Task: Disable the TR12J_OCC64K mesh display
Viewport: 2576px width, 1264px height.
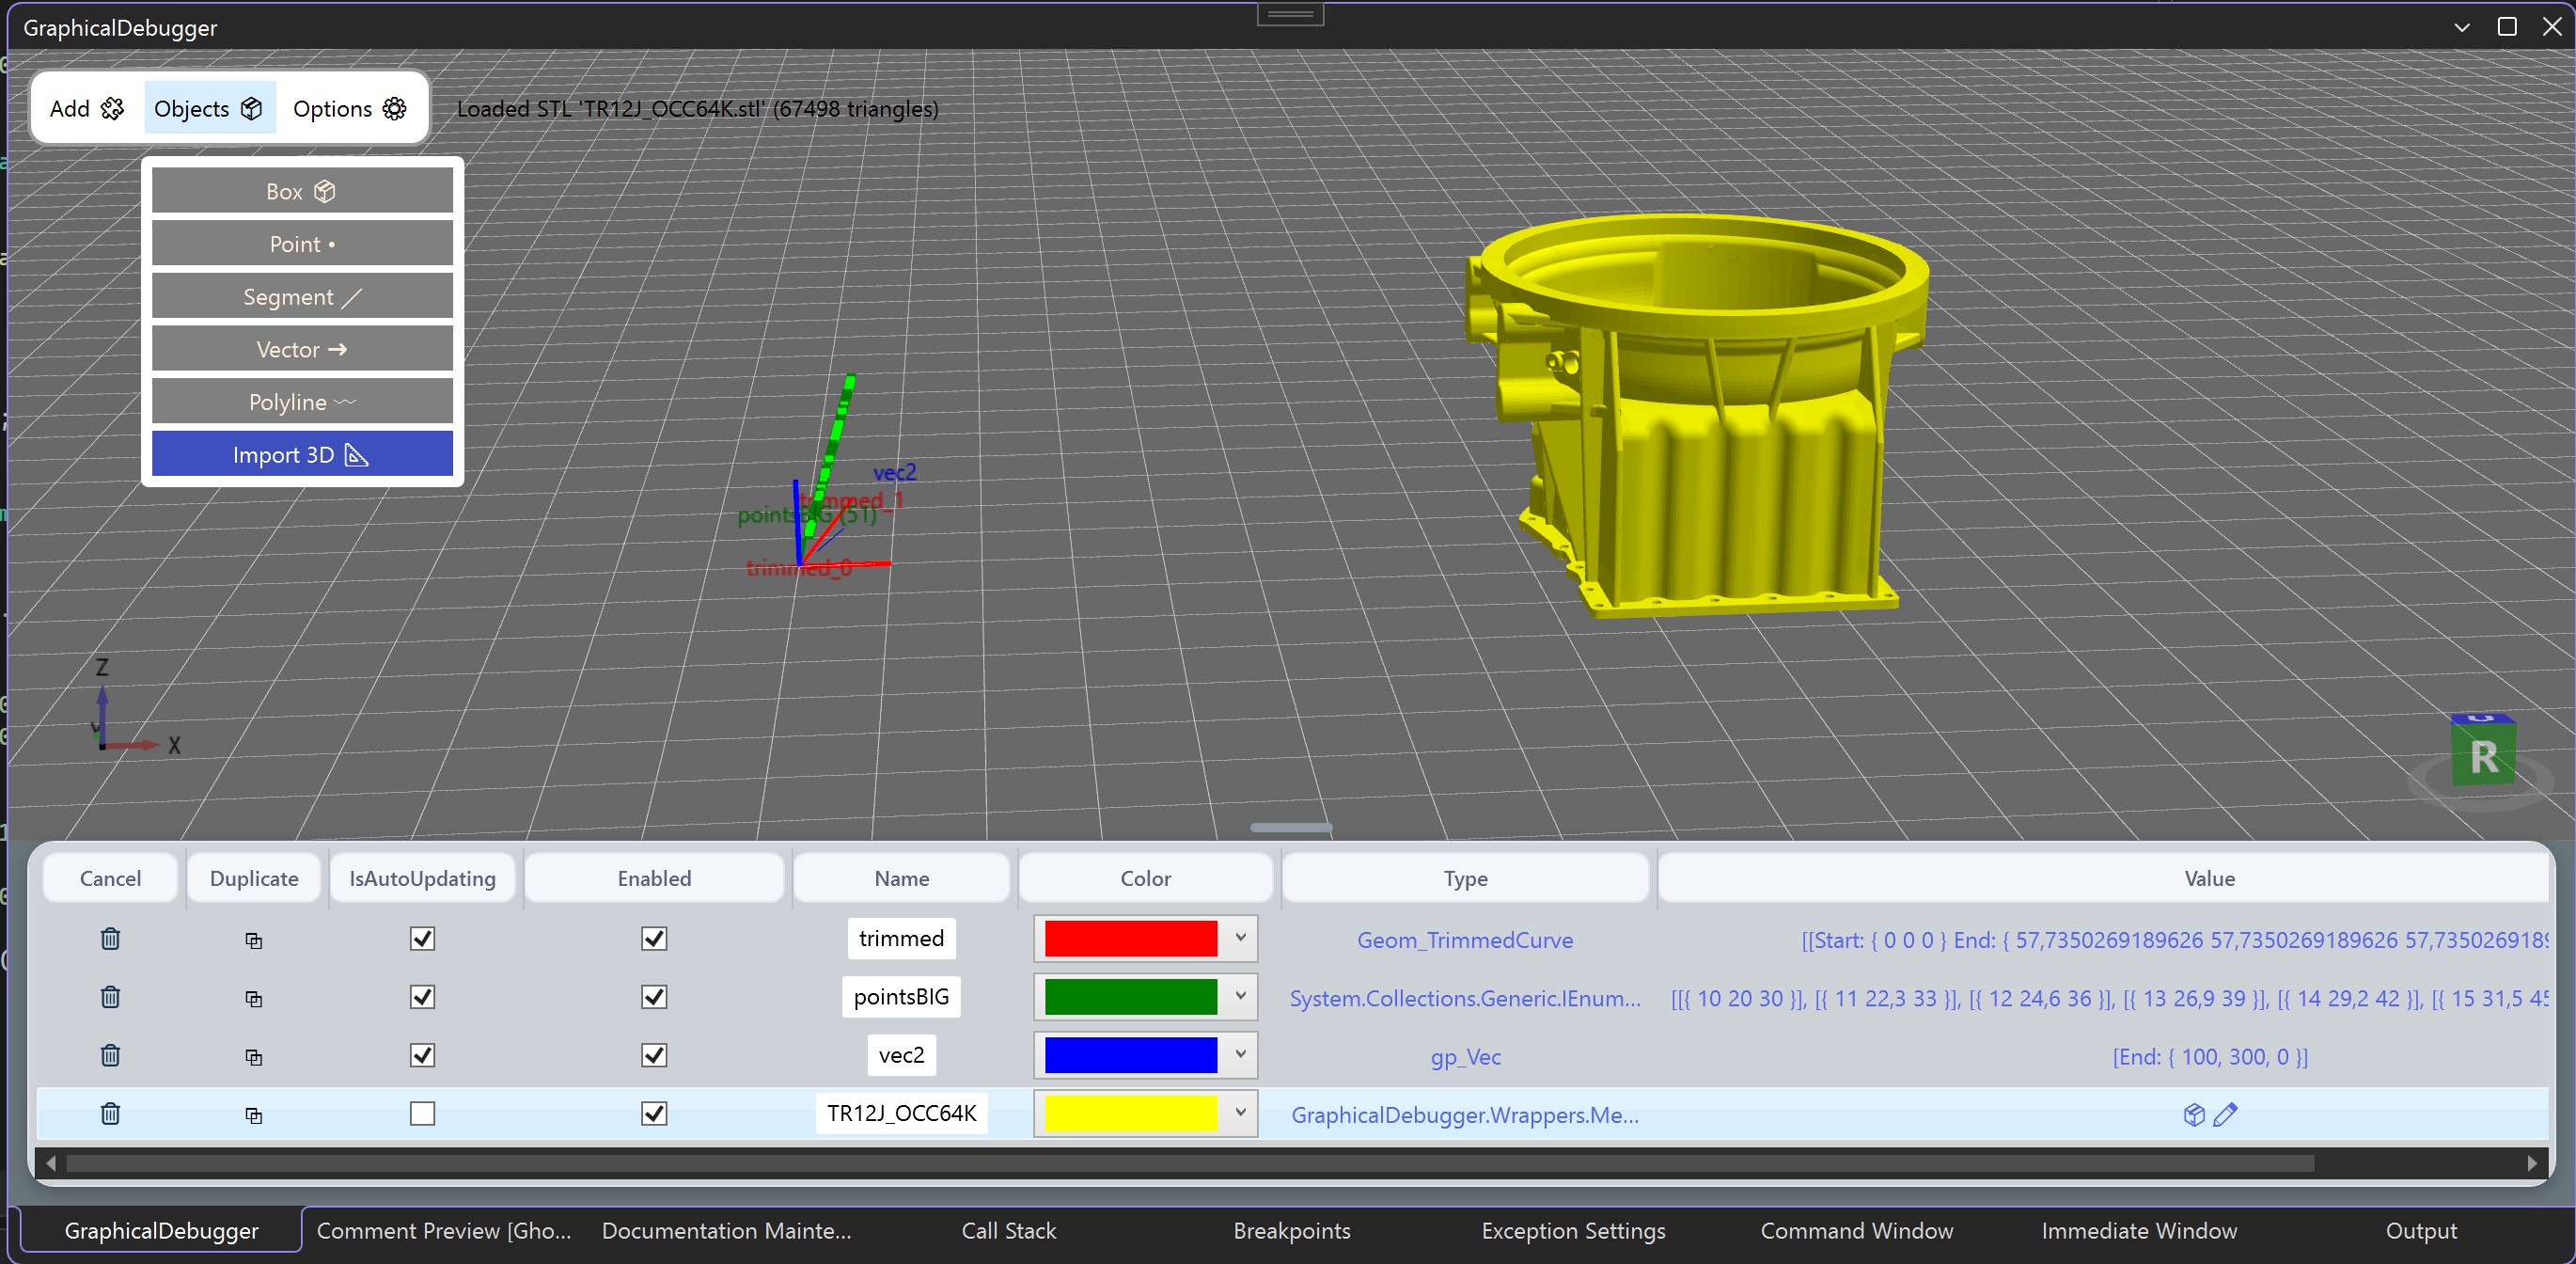Action: pyautogui.click(x=654, y=1112)
